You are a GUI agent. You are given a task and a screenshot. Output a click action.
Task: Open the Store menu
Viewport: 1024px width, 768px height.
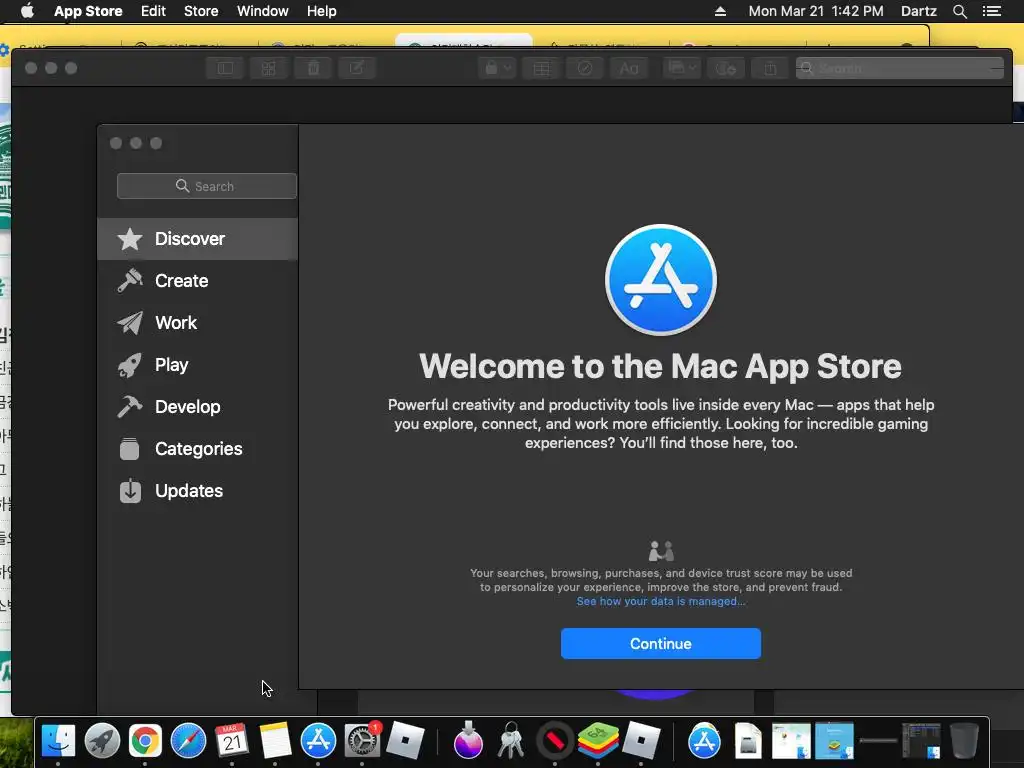(201, 11)
